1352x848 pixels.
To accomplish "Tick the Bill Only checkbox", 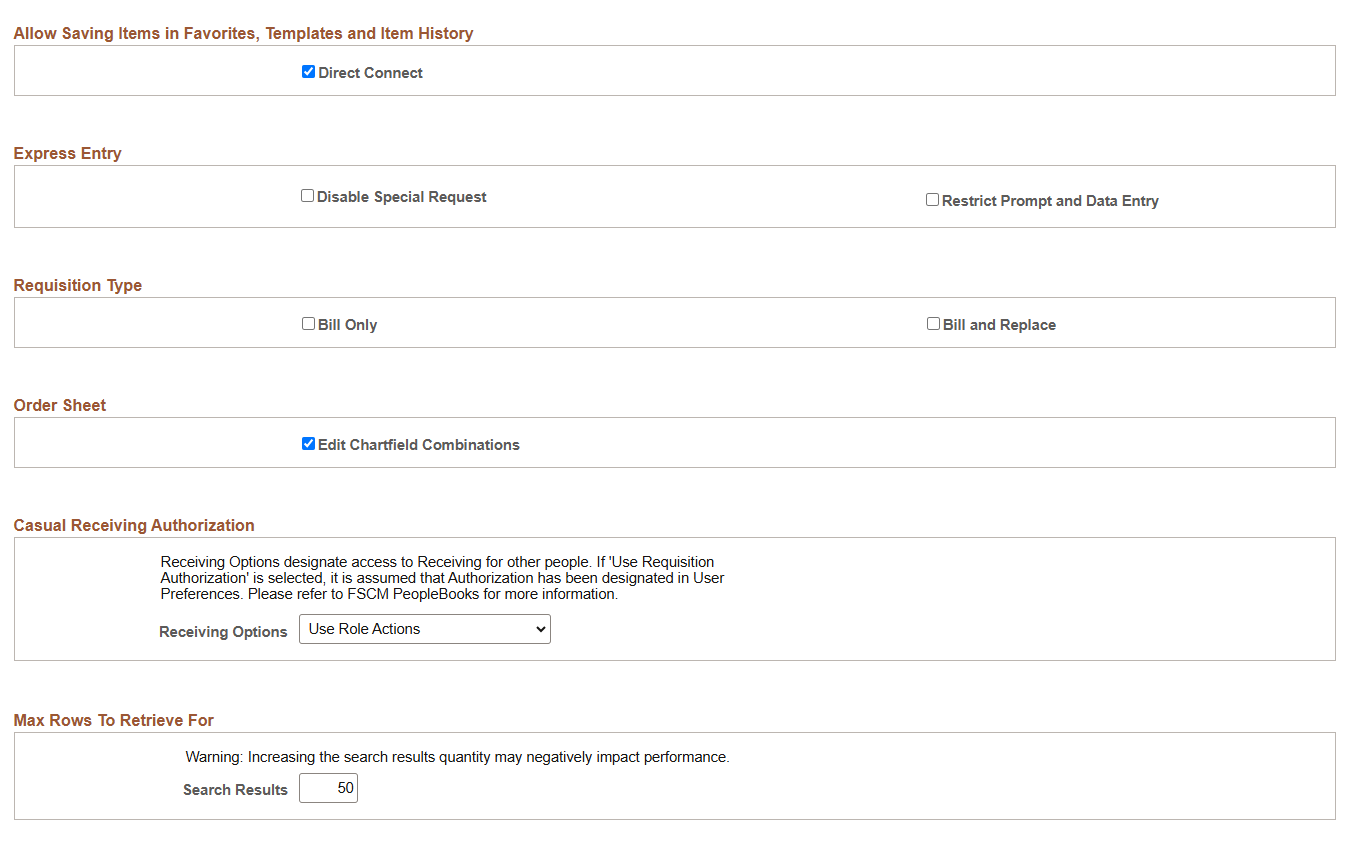I will (x=308, y=324).
